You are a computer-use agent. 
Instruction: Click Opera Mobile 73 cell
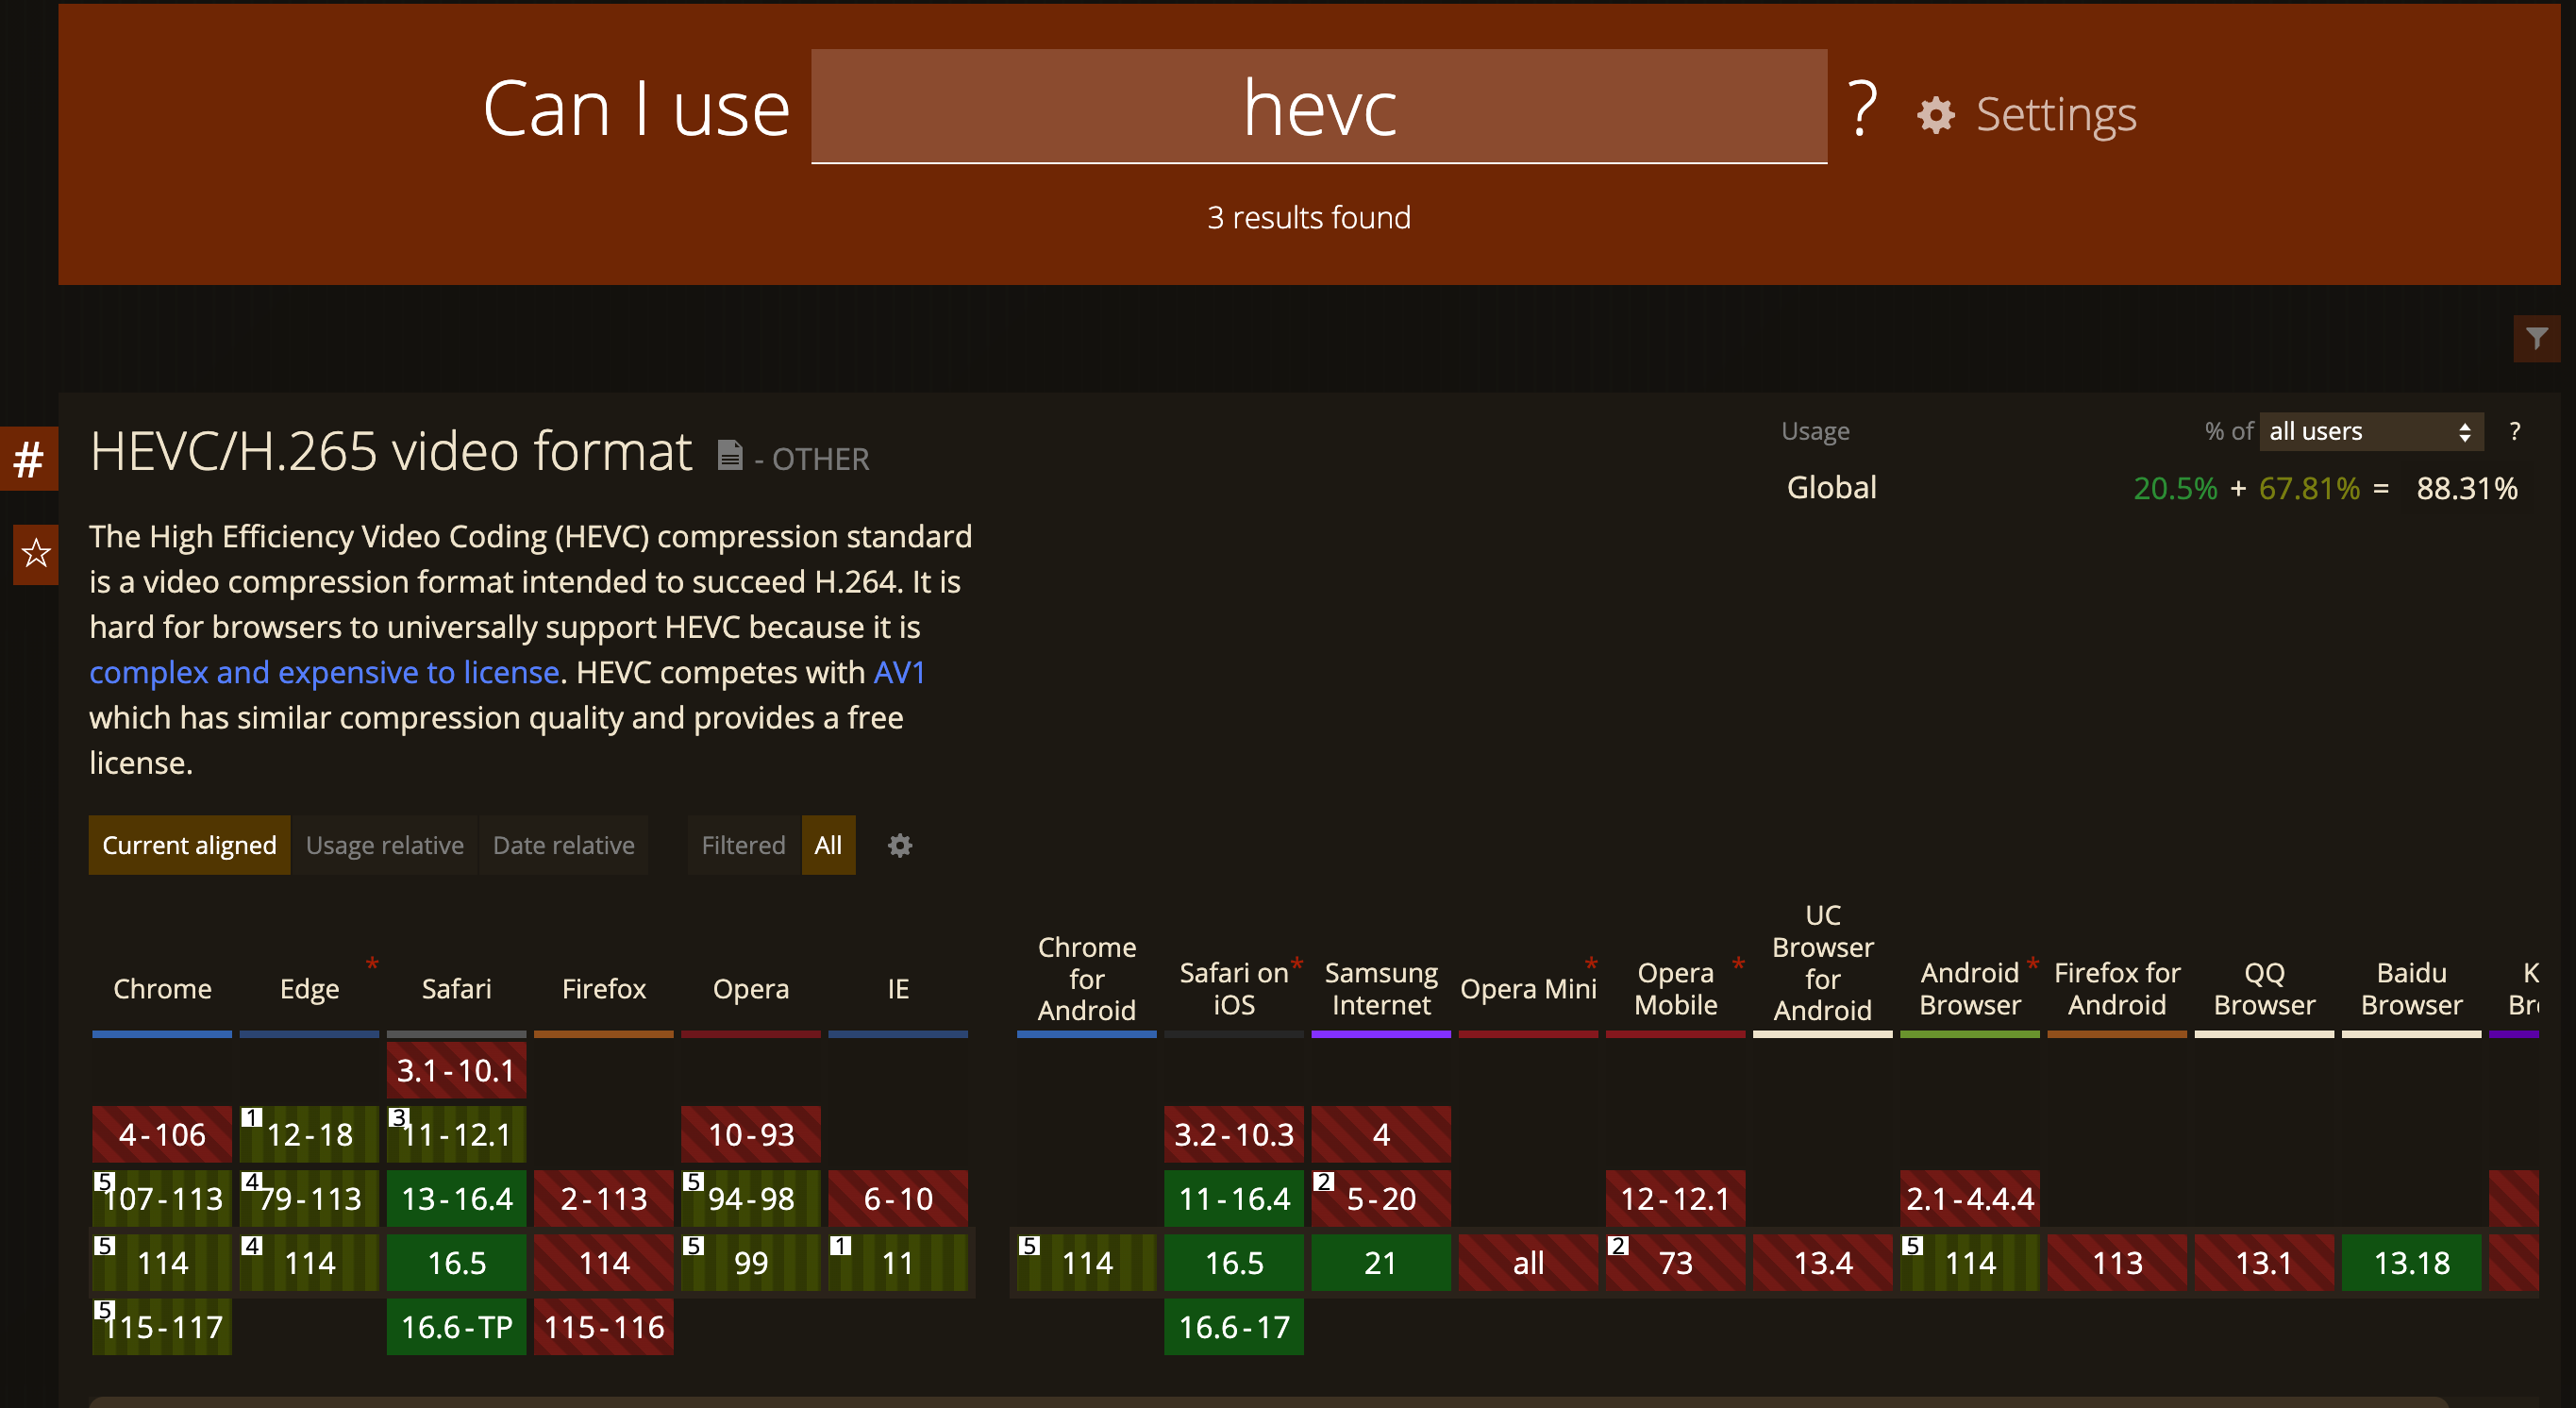(x=1676, y=1262)
